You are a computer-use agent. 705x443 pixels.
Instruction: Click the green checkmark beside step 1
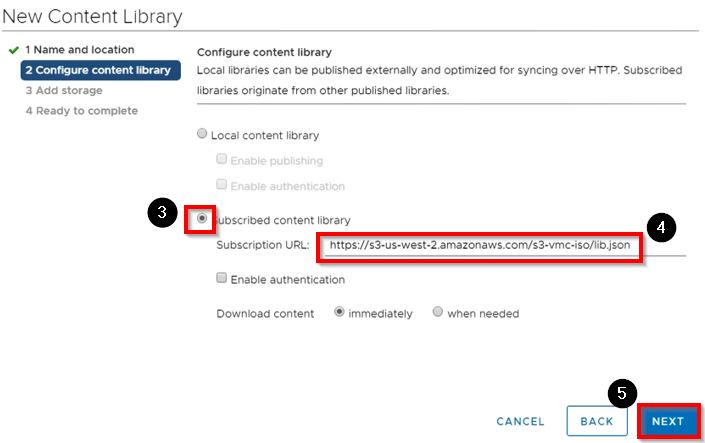click(x=12, y=50)
